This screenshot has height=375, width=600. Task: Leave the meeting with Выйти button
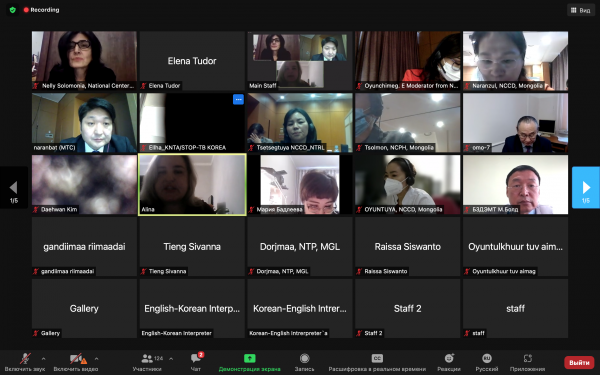tap(579, 362)
